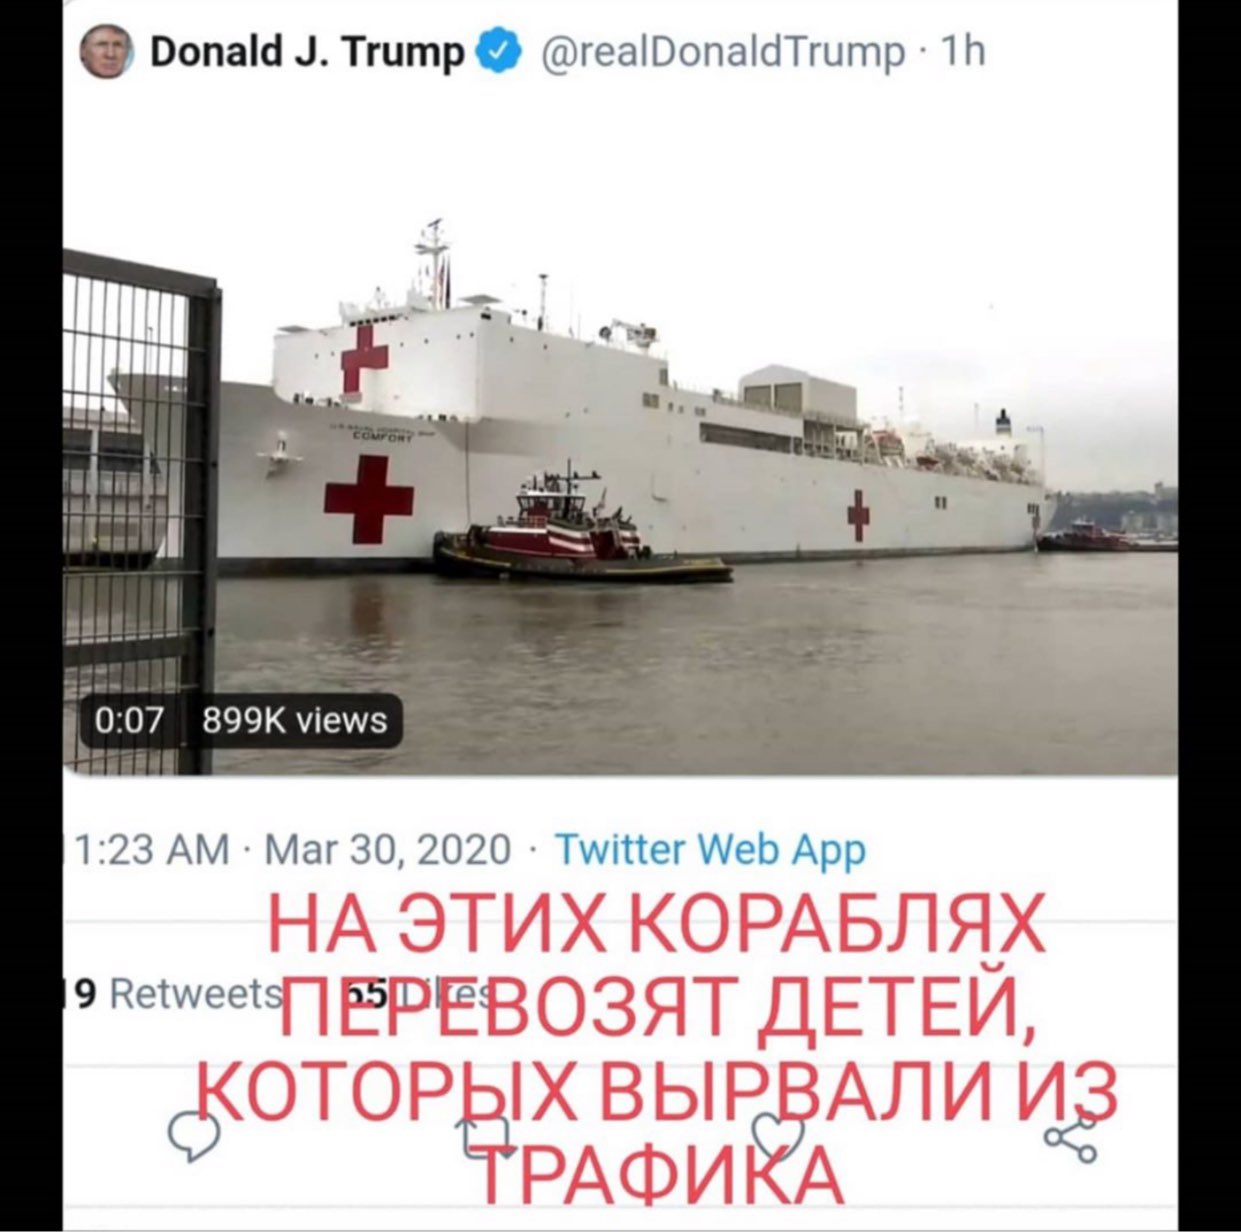This screenshot has height=1232, width=1241.
Task: Click the 0:07 video duration badge
Action: click(x=128, y=720)
